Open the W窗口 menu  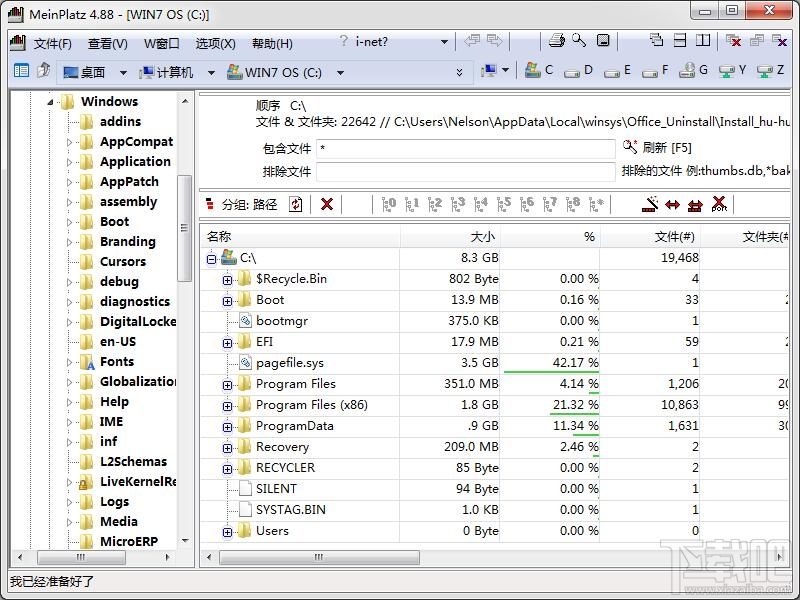tap(161, 43)
